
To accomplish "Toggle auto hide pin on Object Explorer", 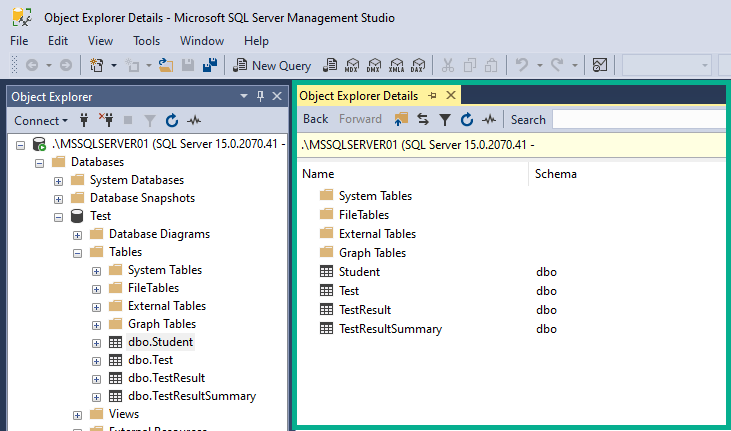I will [x=260, y=96].
